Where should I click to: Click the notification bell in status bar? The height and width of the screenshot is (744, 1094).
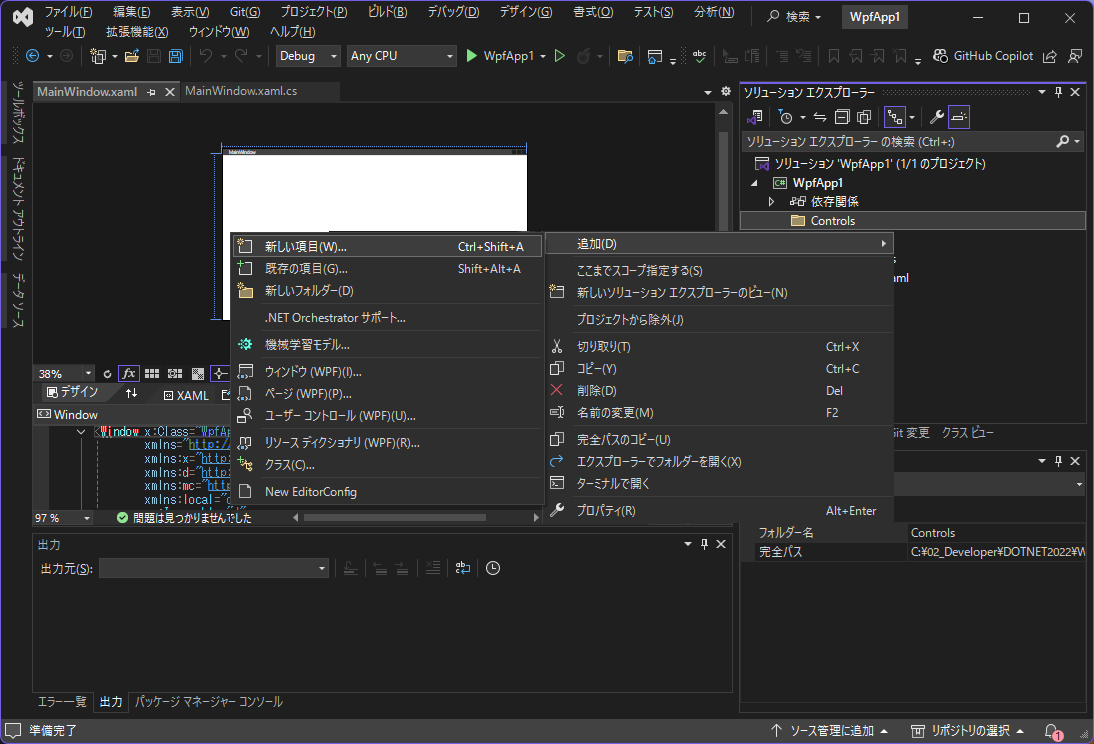1049,731
